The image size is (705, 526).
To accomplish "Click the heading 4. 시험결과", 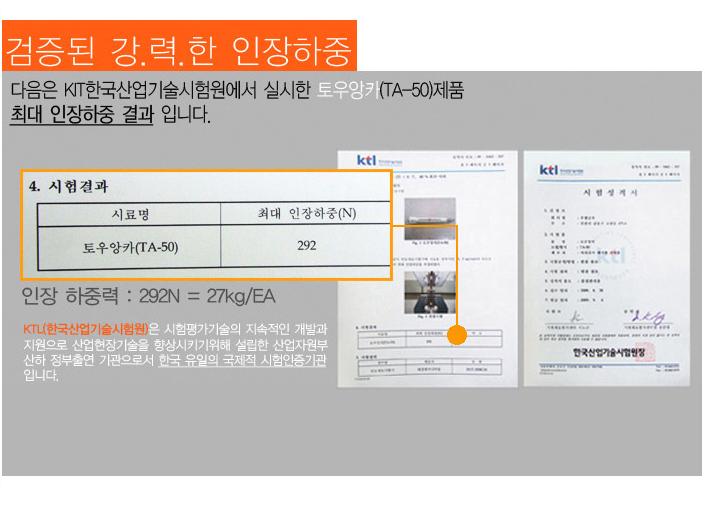I will [x=68, y=186].
